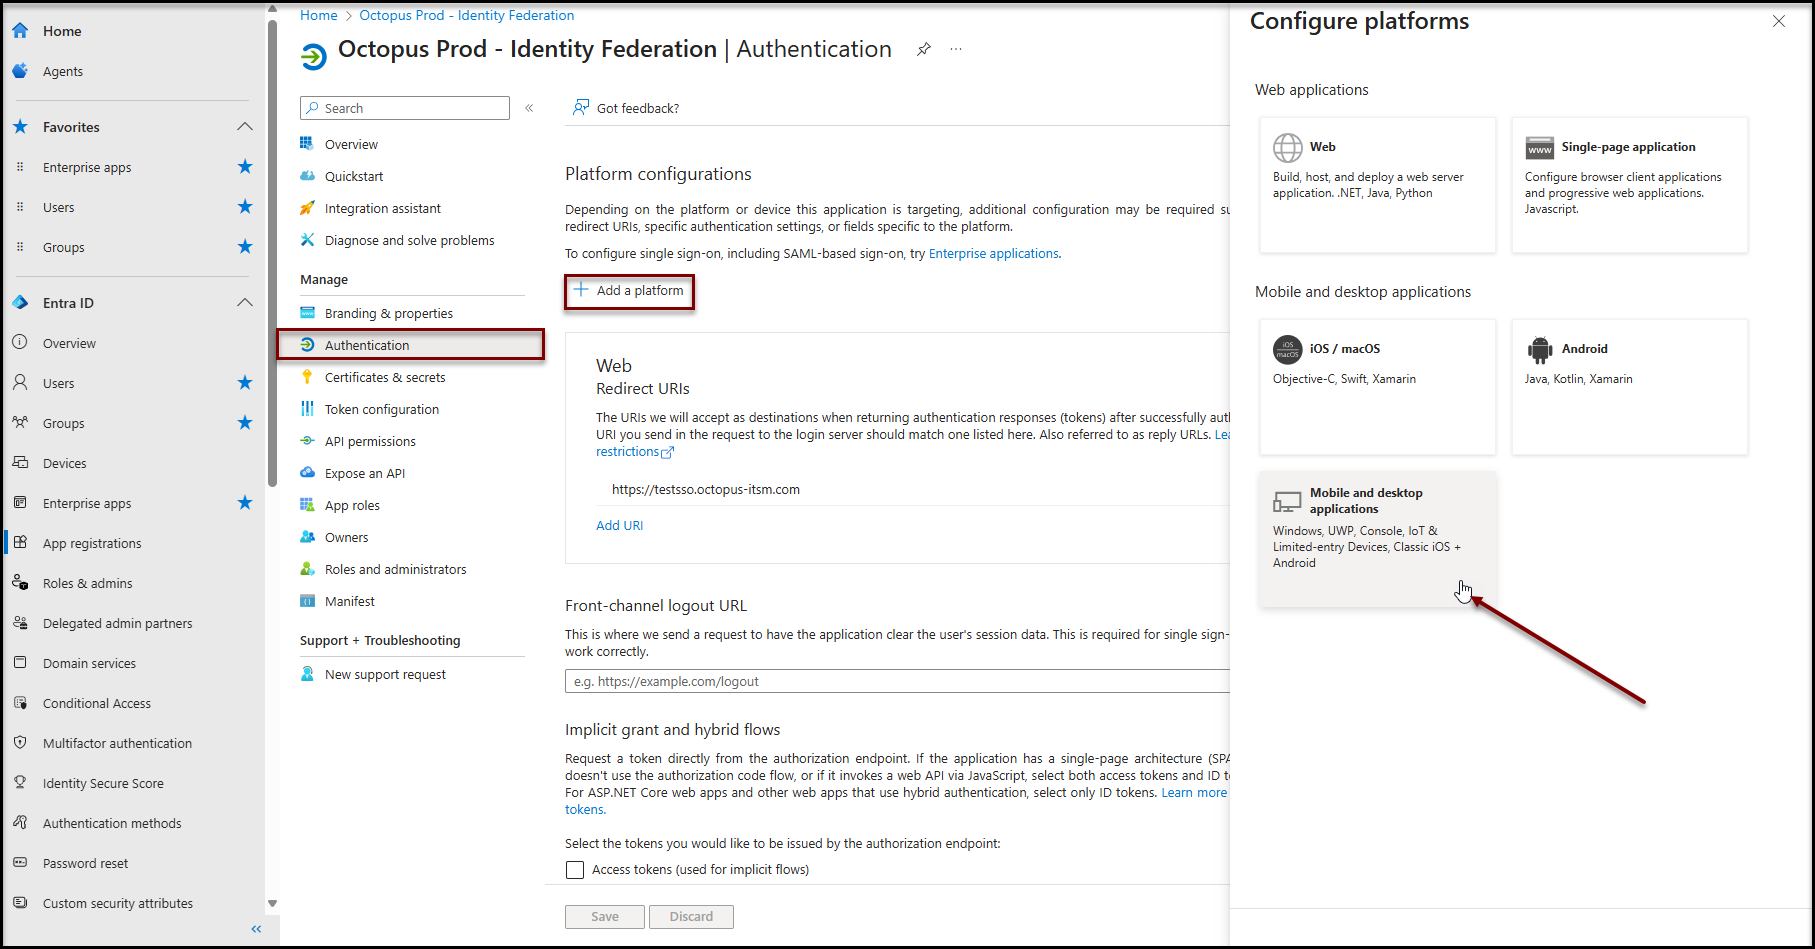Click the Home icon in the sidebar

[20, 31]
